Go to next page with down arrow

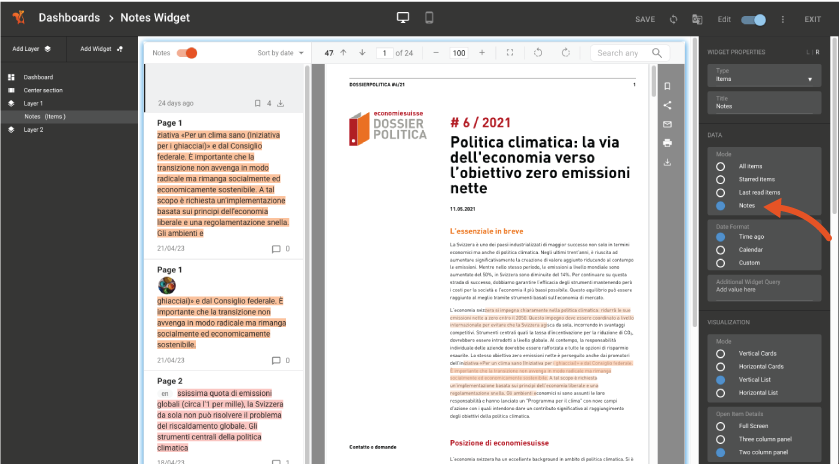[x=362, y=52]
